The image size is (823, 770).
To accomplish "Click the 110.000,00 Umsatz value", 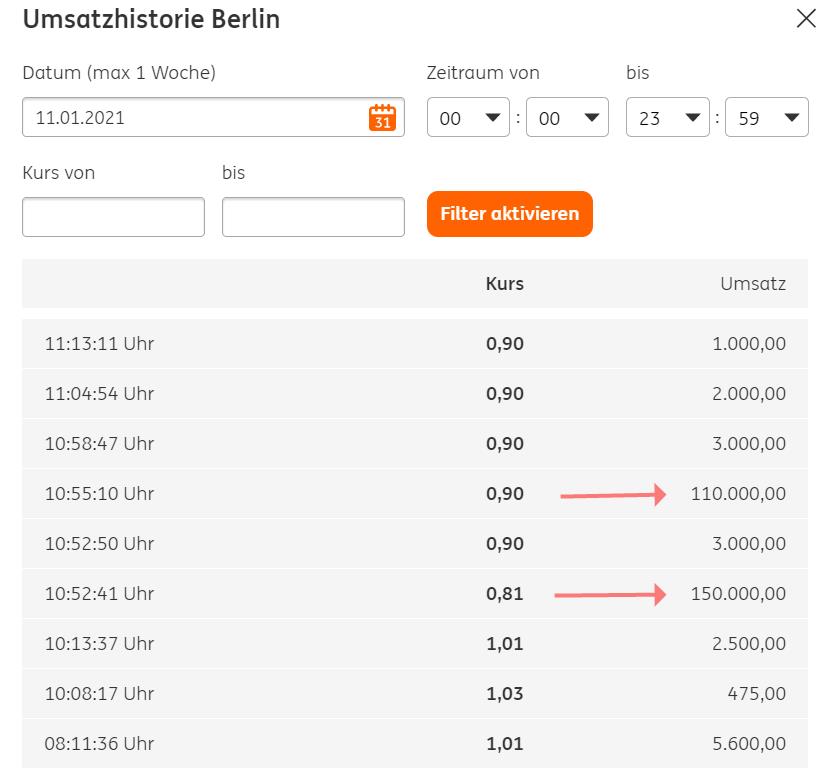I will coord(738,494).
